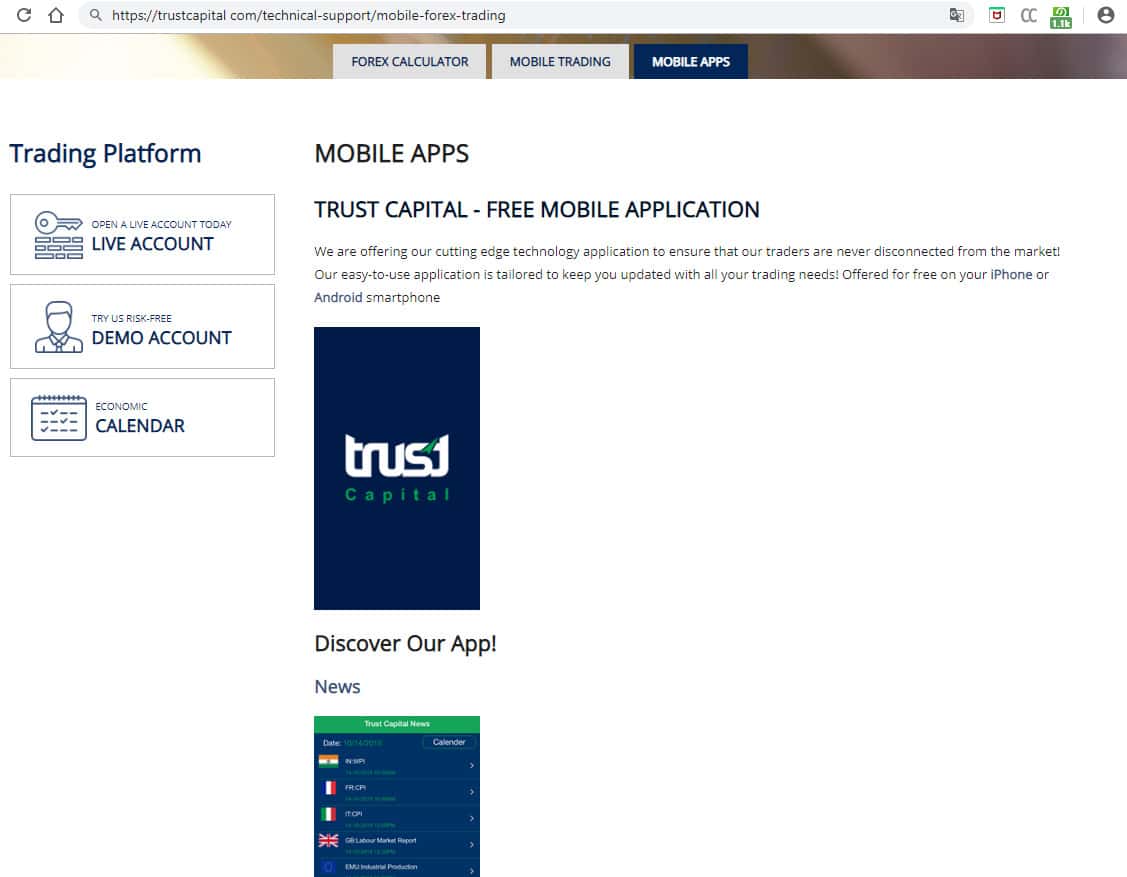Follow the Android link in the description

(x=338, y=298)
